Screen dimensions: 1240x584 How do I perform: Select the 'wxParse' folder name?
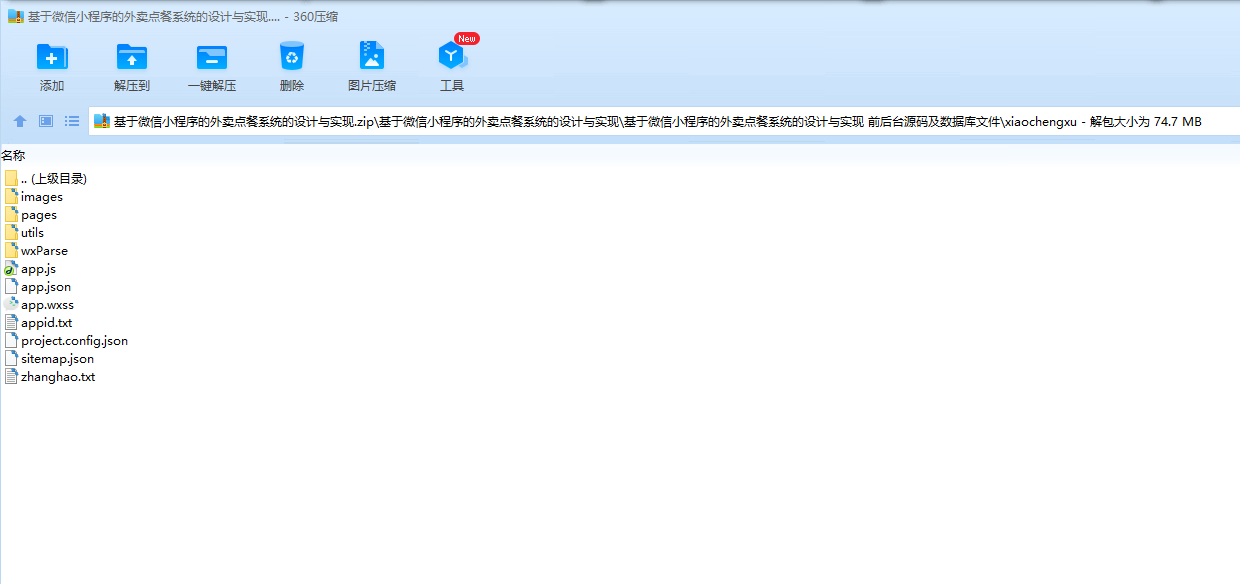click(44, 251)
